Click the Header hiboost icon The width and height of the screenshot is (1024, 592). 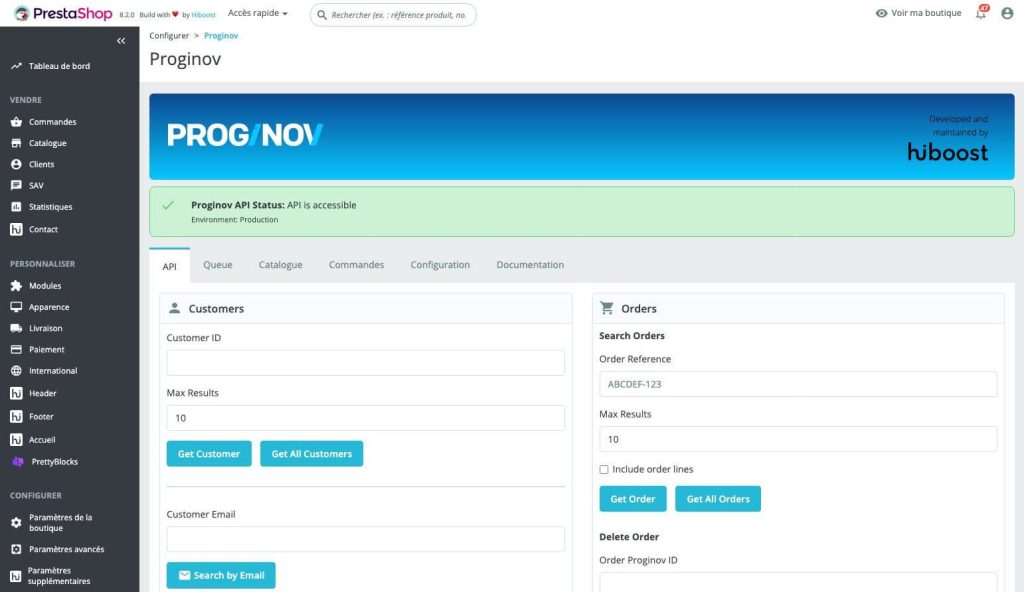[x=16, y=393]
